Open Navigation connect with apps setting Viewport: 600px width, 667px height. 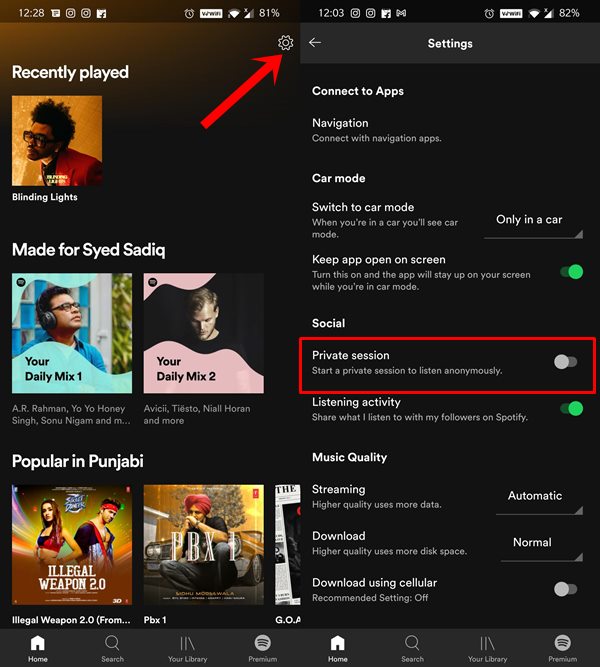click(377, 130)
